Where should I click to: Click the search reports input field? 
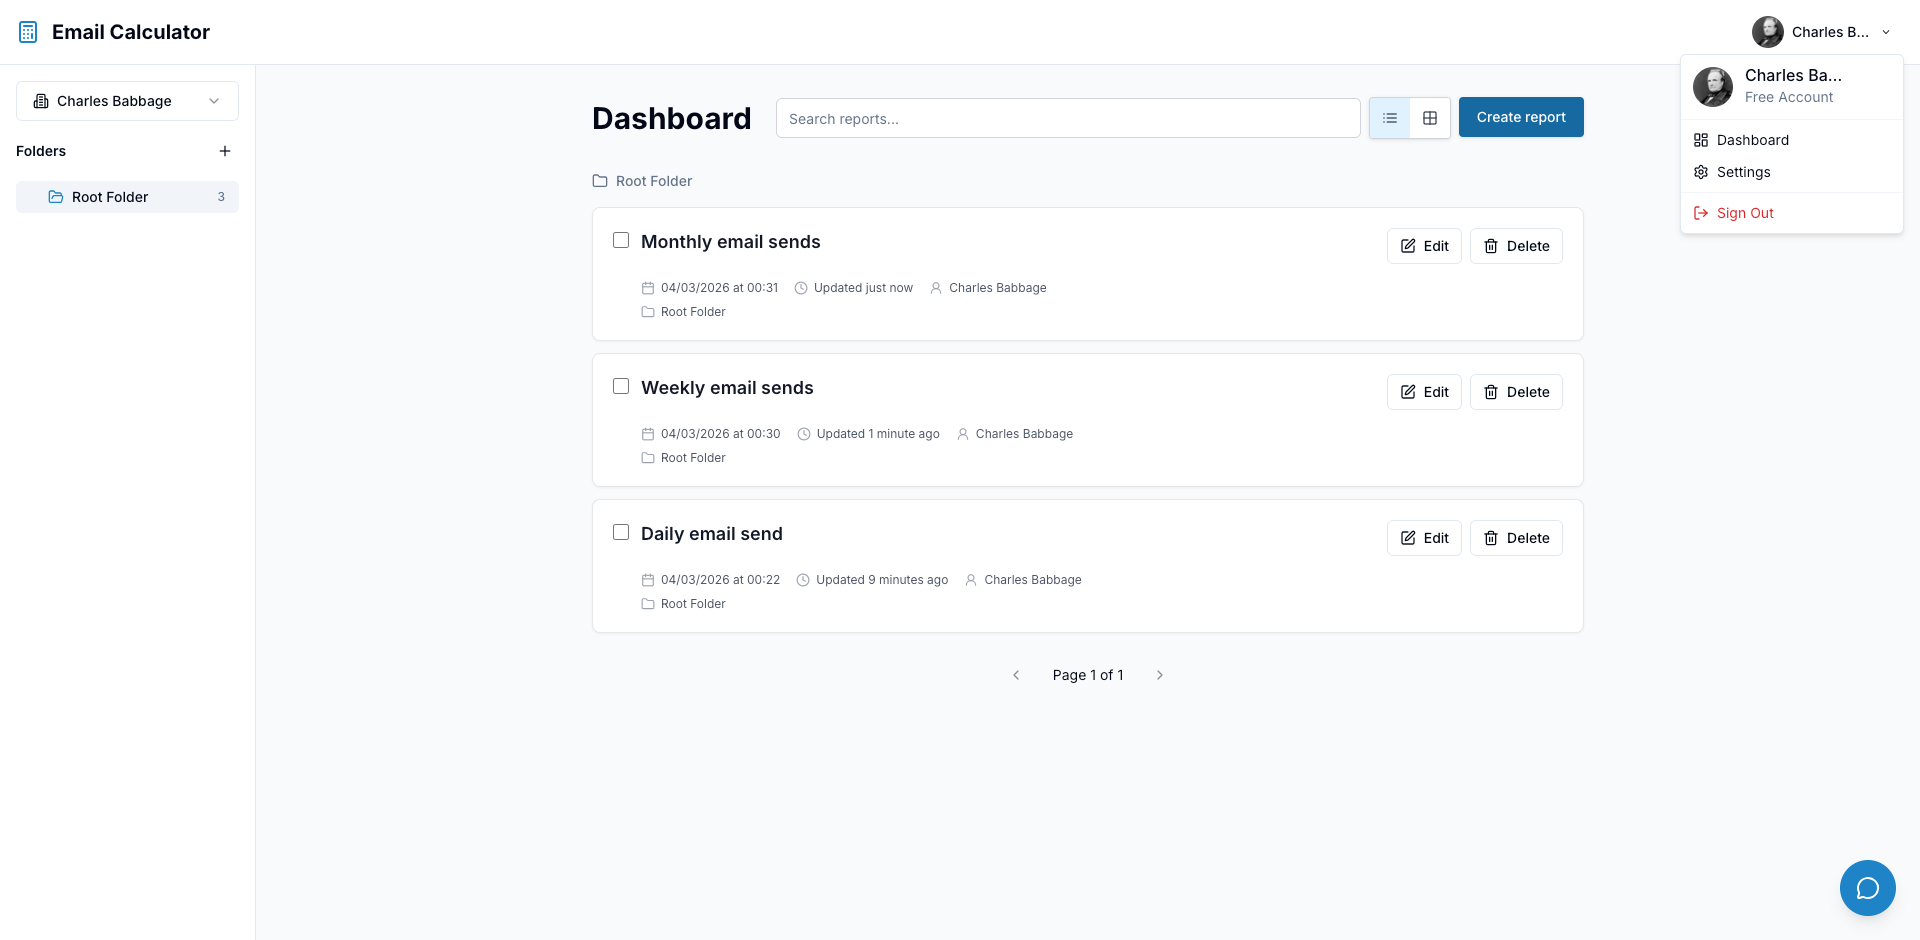1068,118
